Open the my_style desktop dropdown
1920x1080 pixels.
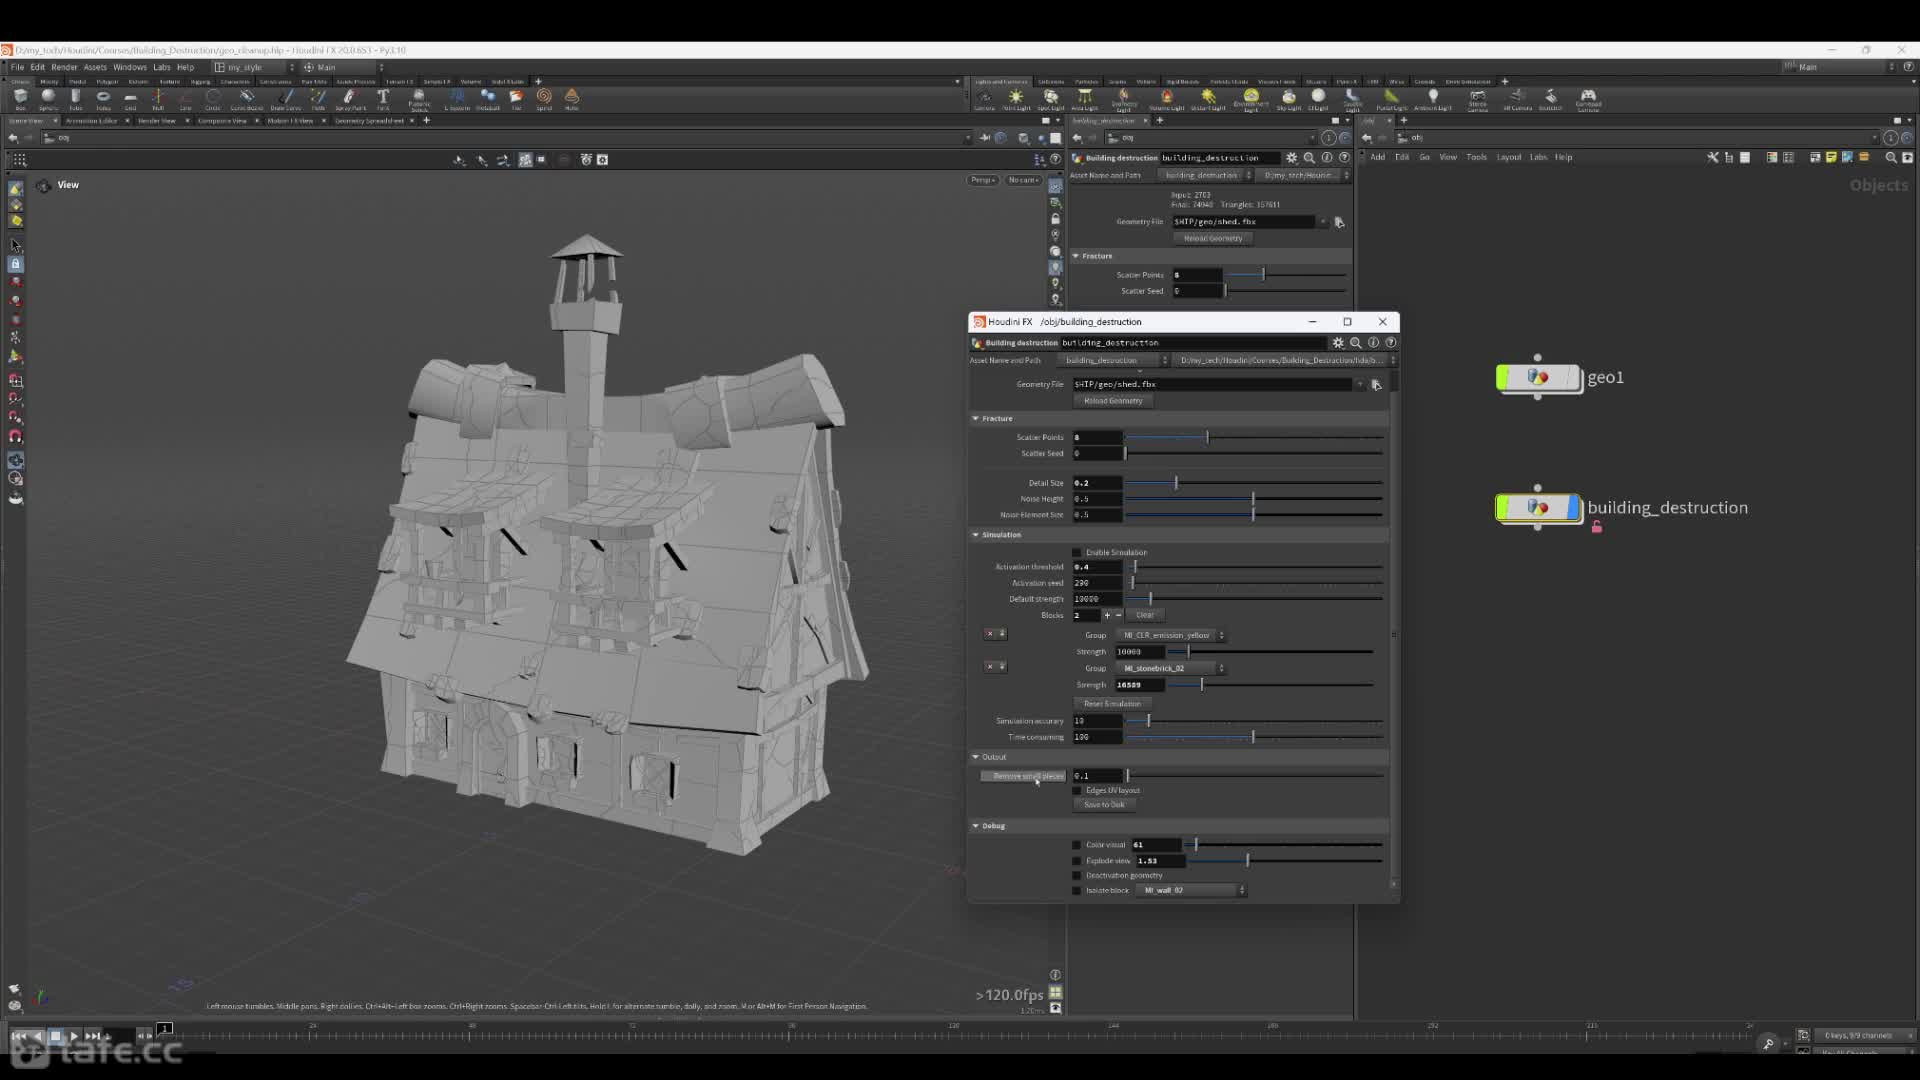(x=255, y=67)
